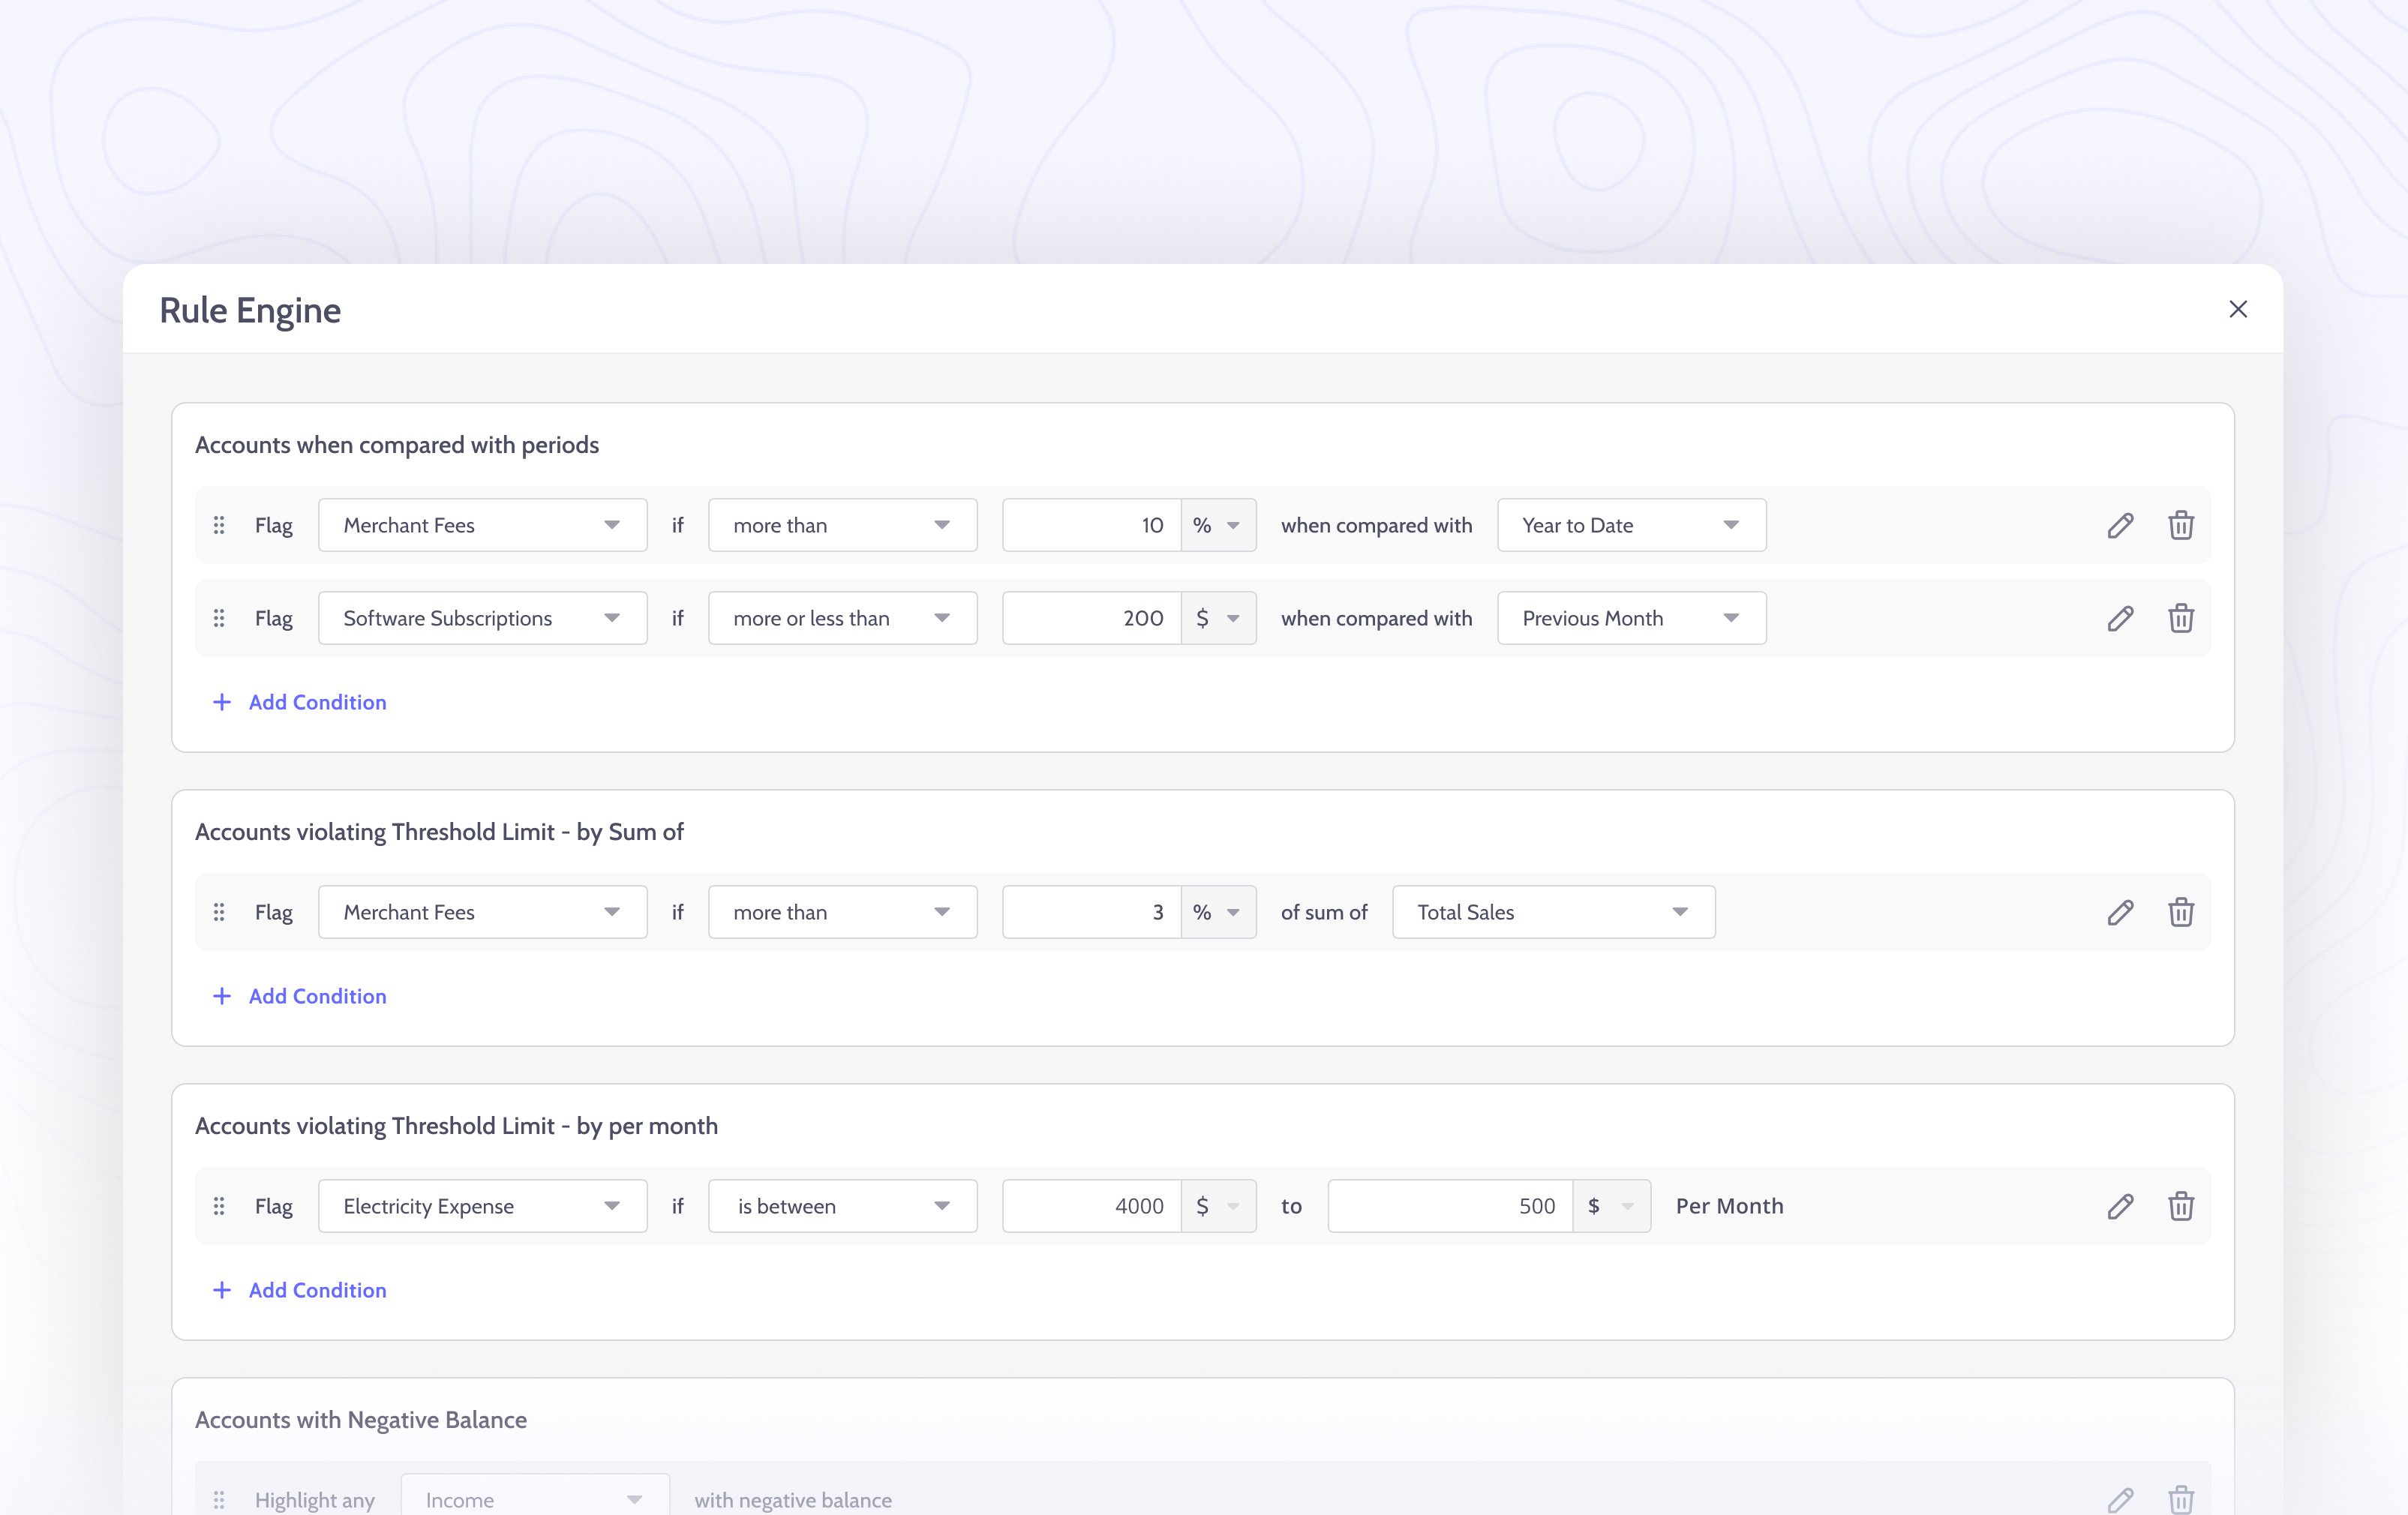Open the Year to Date period dropdown
This screenshot has height=1515, width=2408.
tap(1630, 525)
